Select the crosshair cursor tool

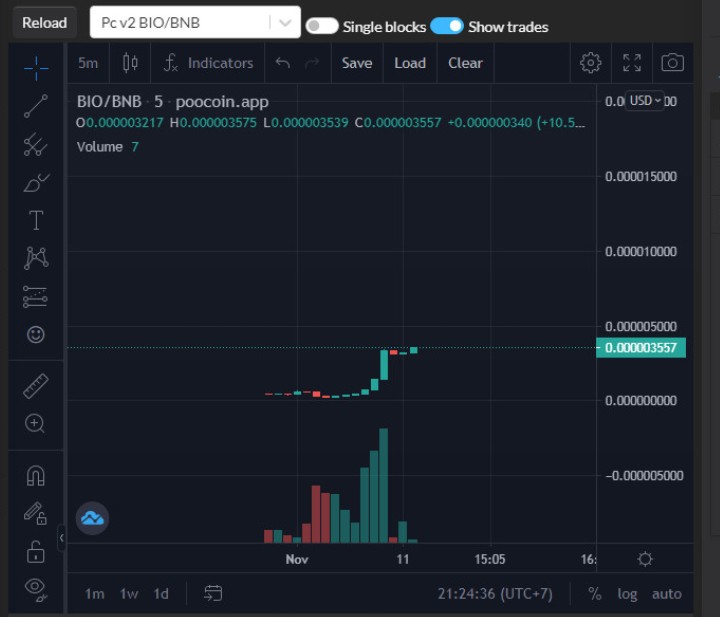tap(36, 68)
